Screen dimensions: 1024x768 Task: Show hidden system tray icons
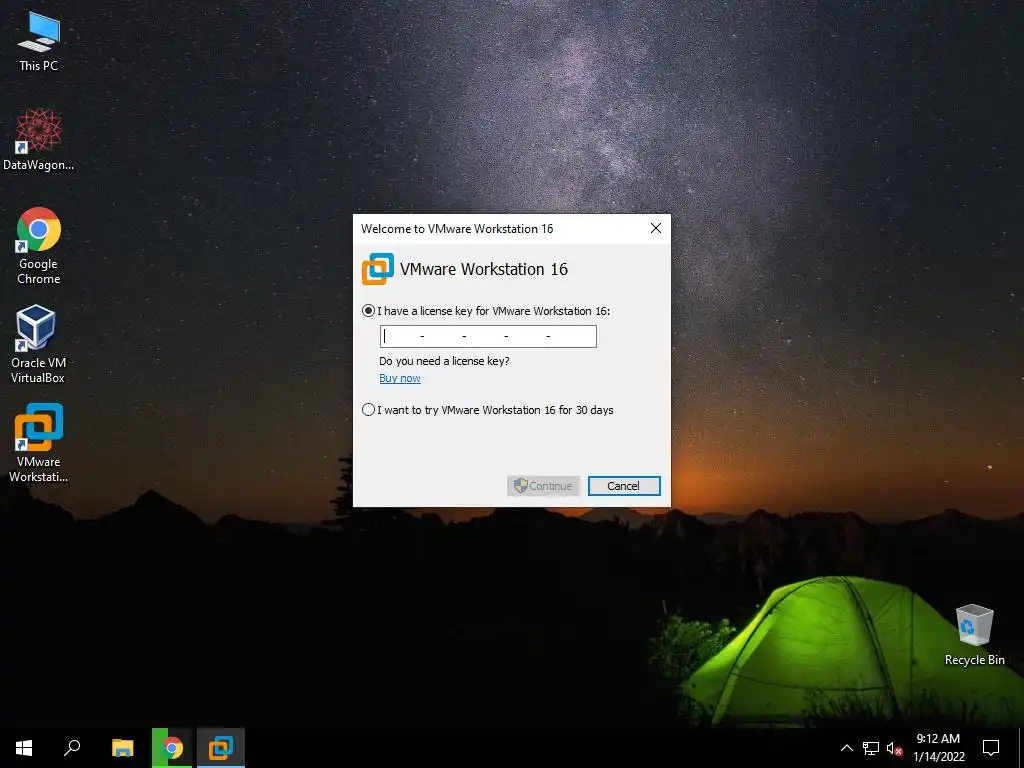pos(846,748)
